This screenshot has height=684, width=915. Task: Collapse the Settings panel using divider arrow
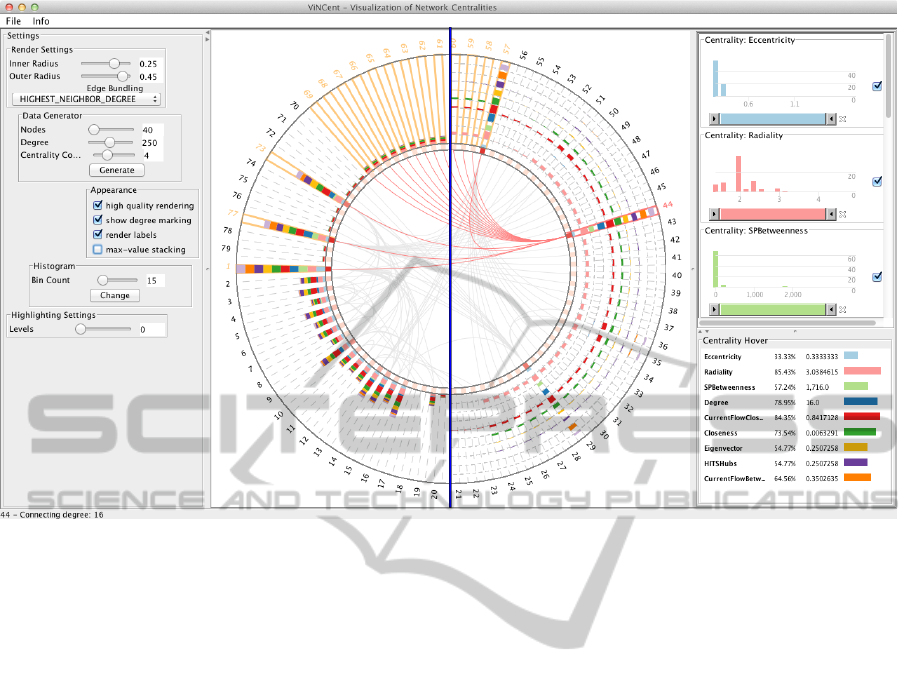207,34
